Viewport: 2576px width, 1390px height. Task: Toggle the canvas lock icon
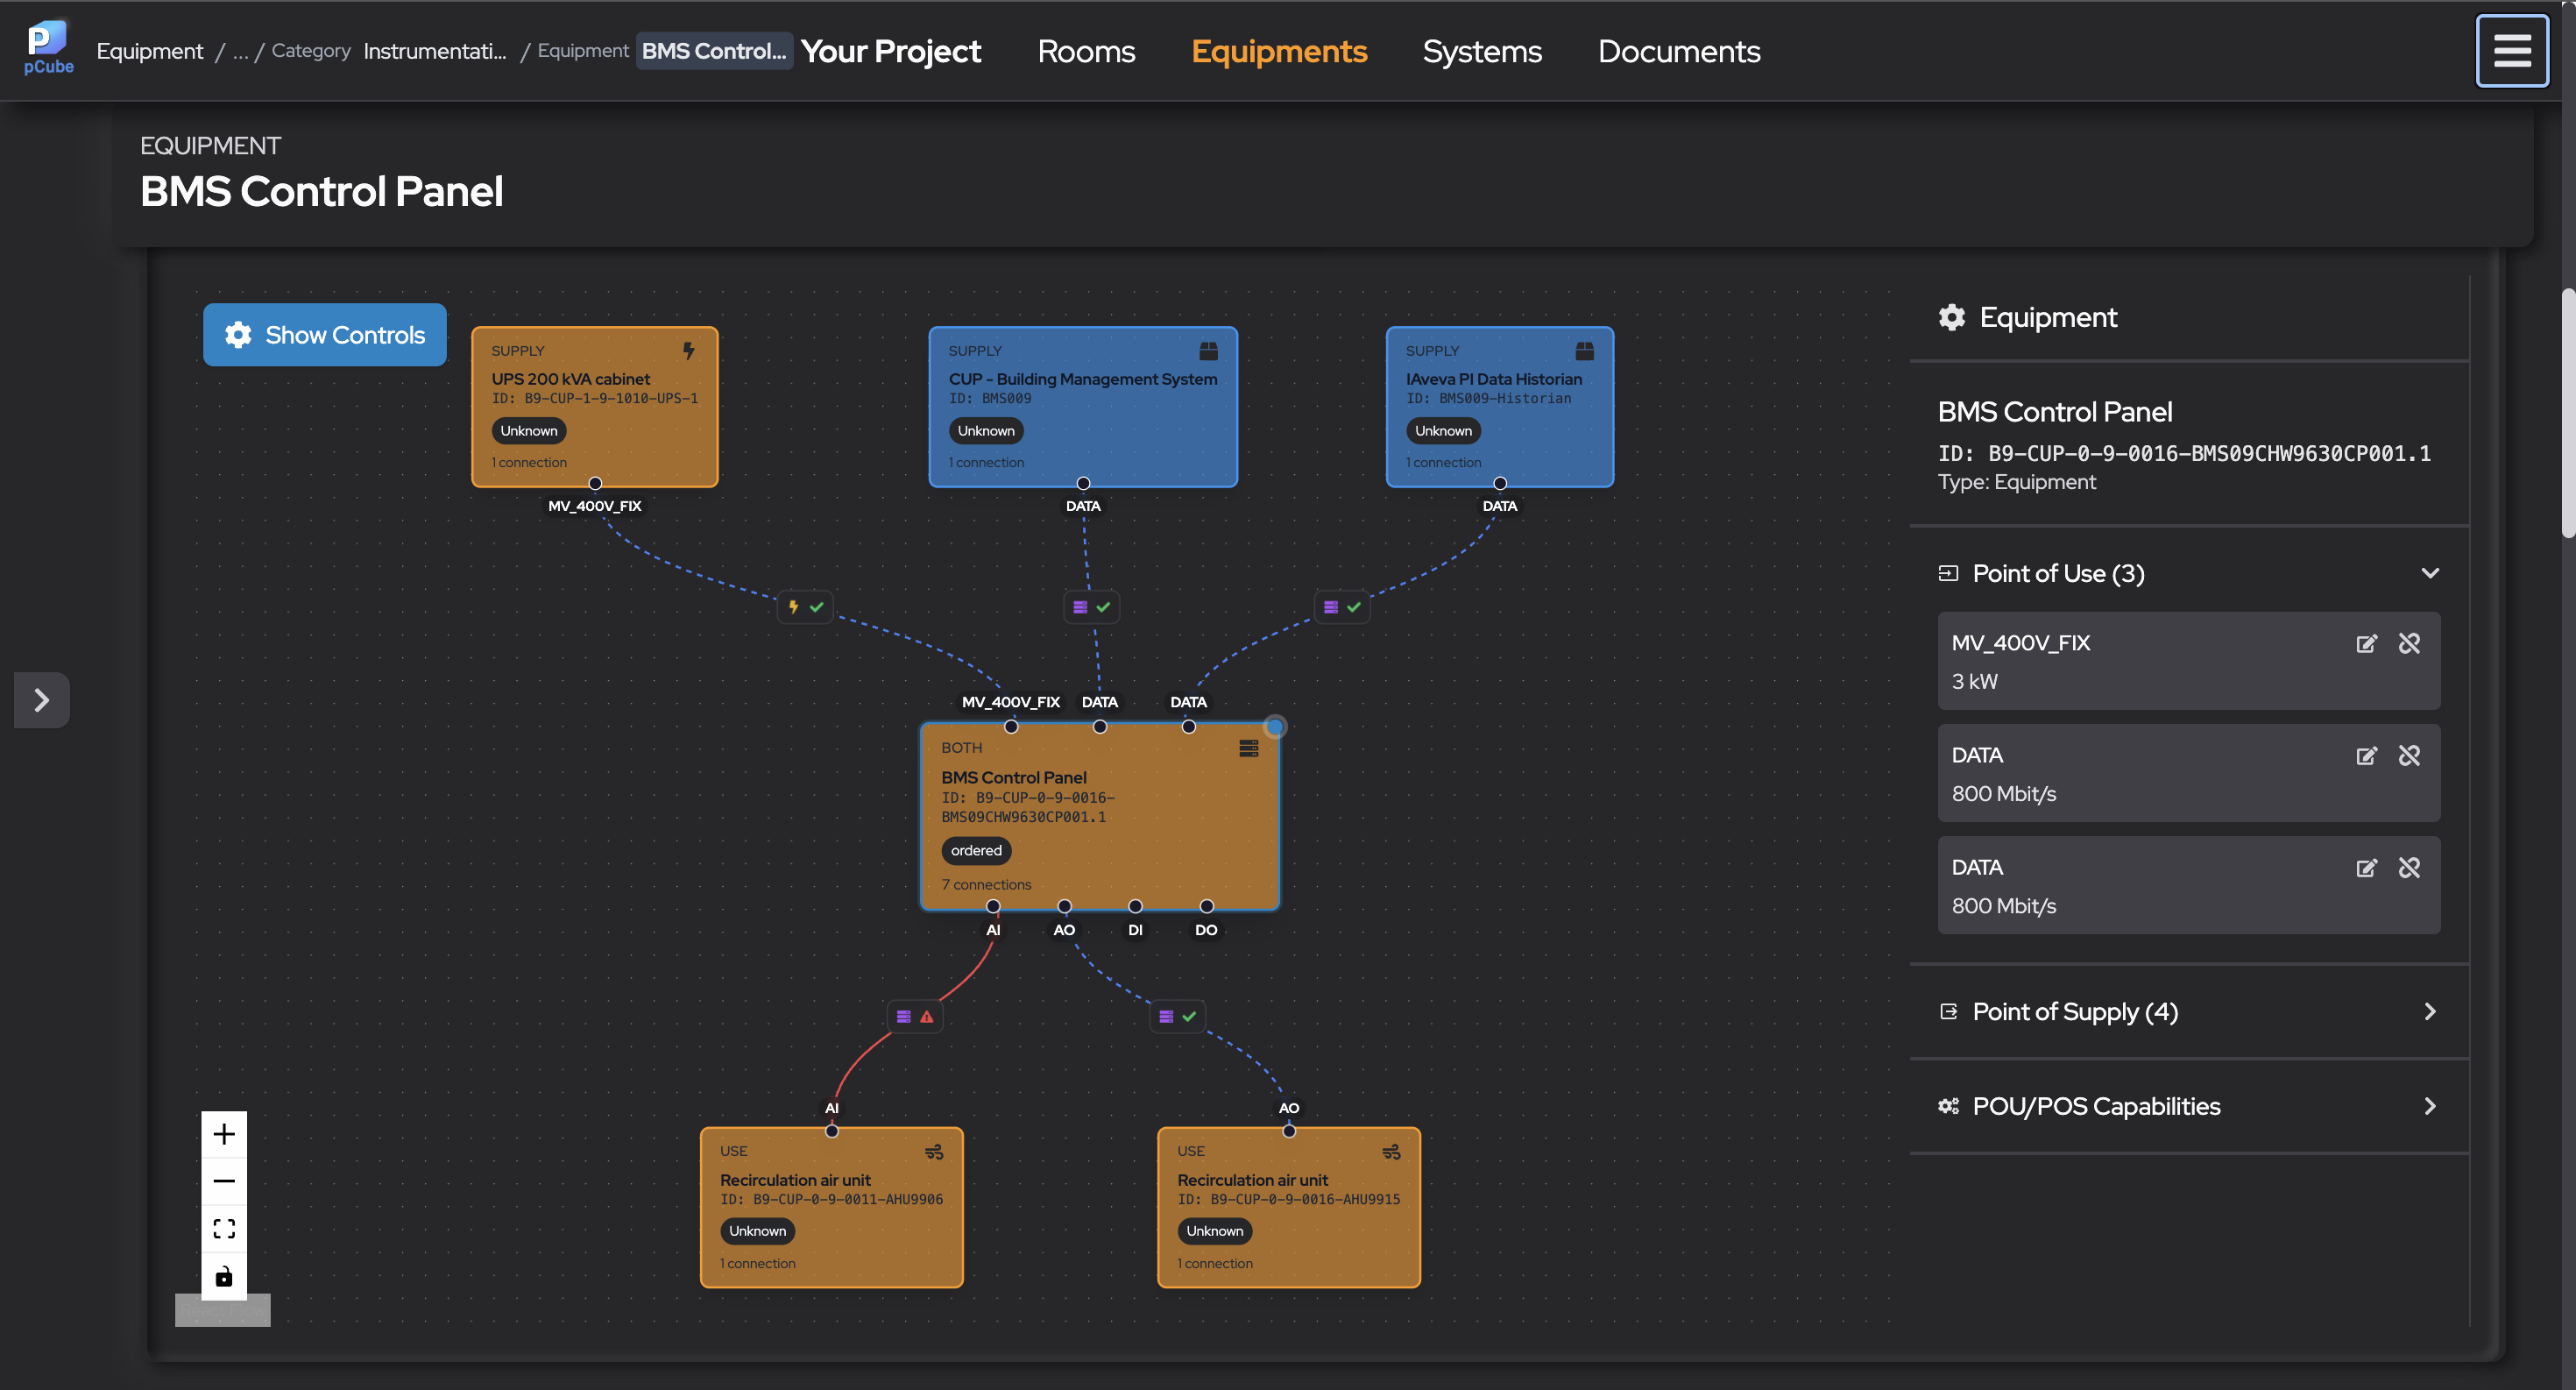tap(224, 1276)
